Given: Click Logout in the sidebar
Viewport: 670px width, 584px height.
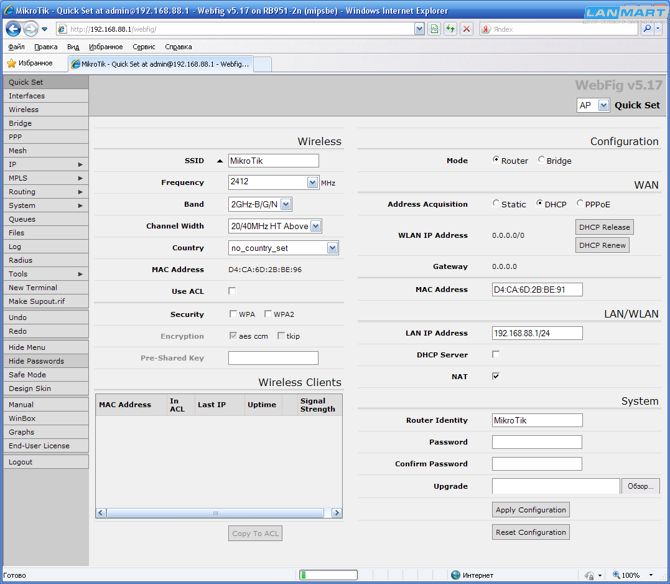Looking at the screenshot, I should click(46, 462).
